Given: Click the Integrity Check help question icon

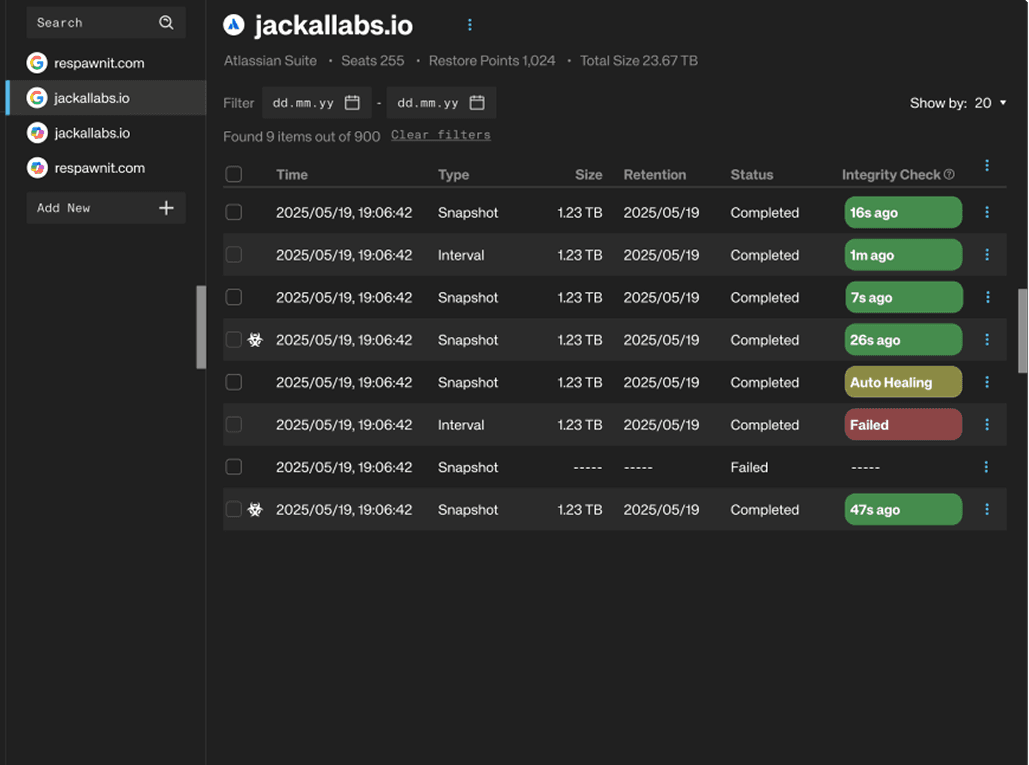Looking at the screenshot, I should point(949,175).
